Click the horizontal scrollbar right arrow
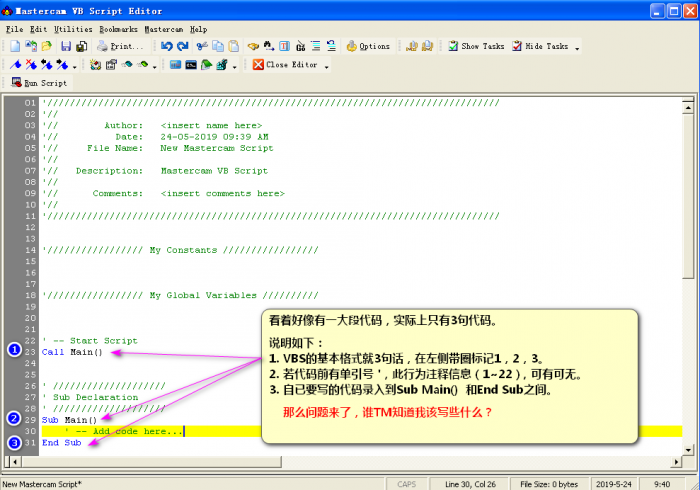 [677, 461]
